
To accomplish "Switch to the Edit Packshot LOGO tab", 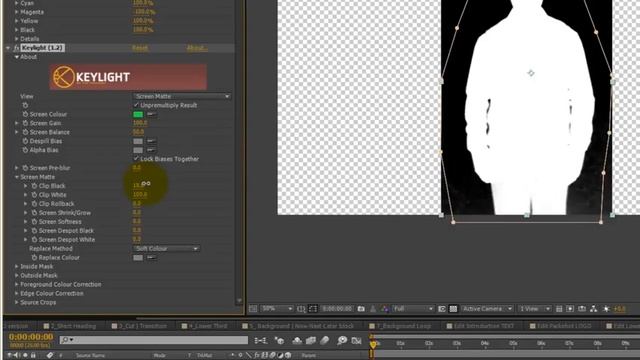I will point(564,326).
